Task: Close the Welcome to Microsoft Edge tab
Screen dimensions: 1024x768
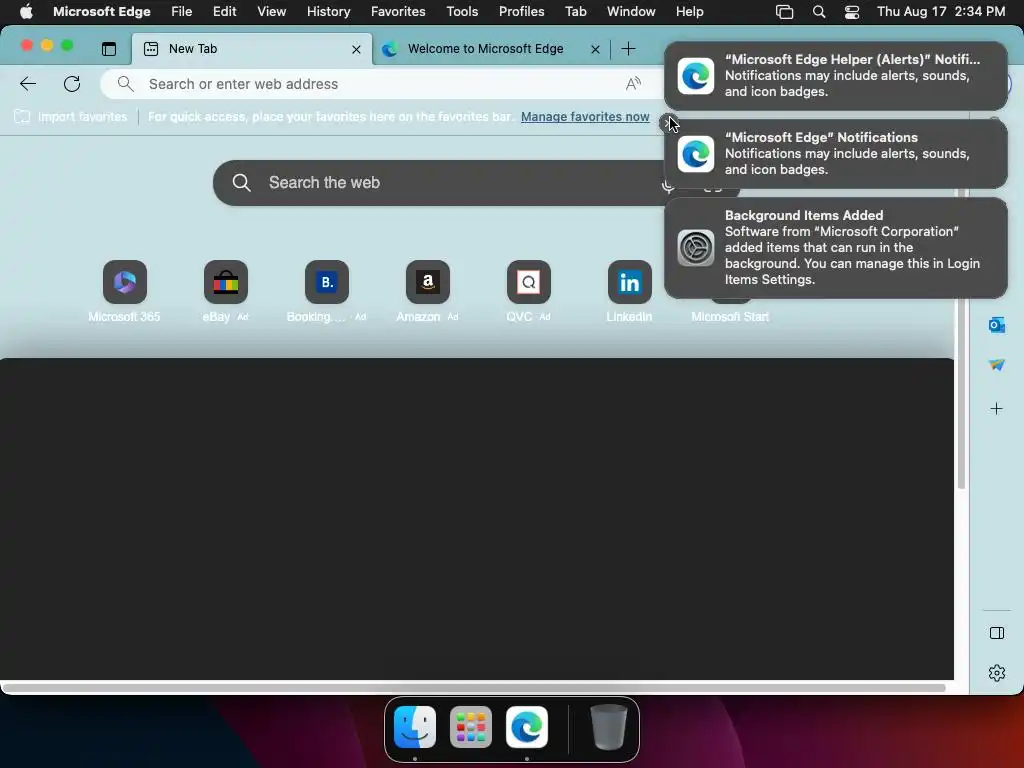Action: [595, 50]
